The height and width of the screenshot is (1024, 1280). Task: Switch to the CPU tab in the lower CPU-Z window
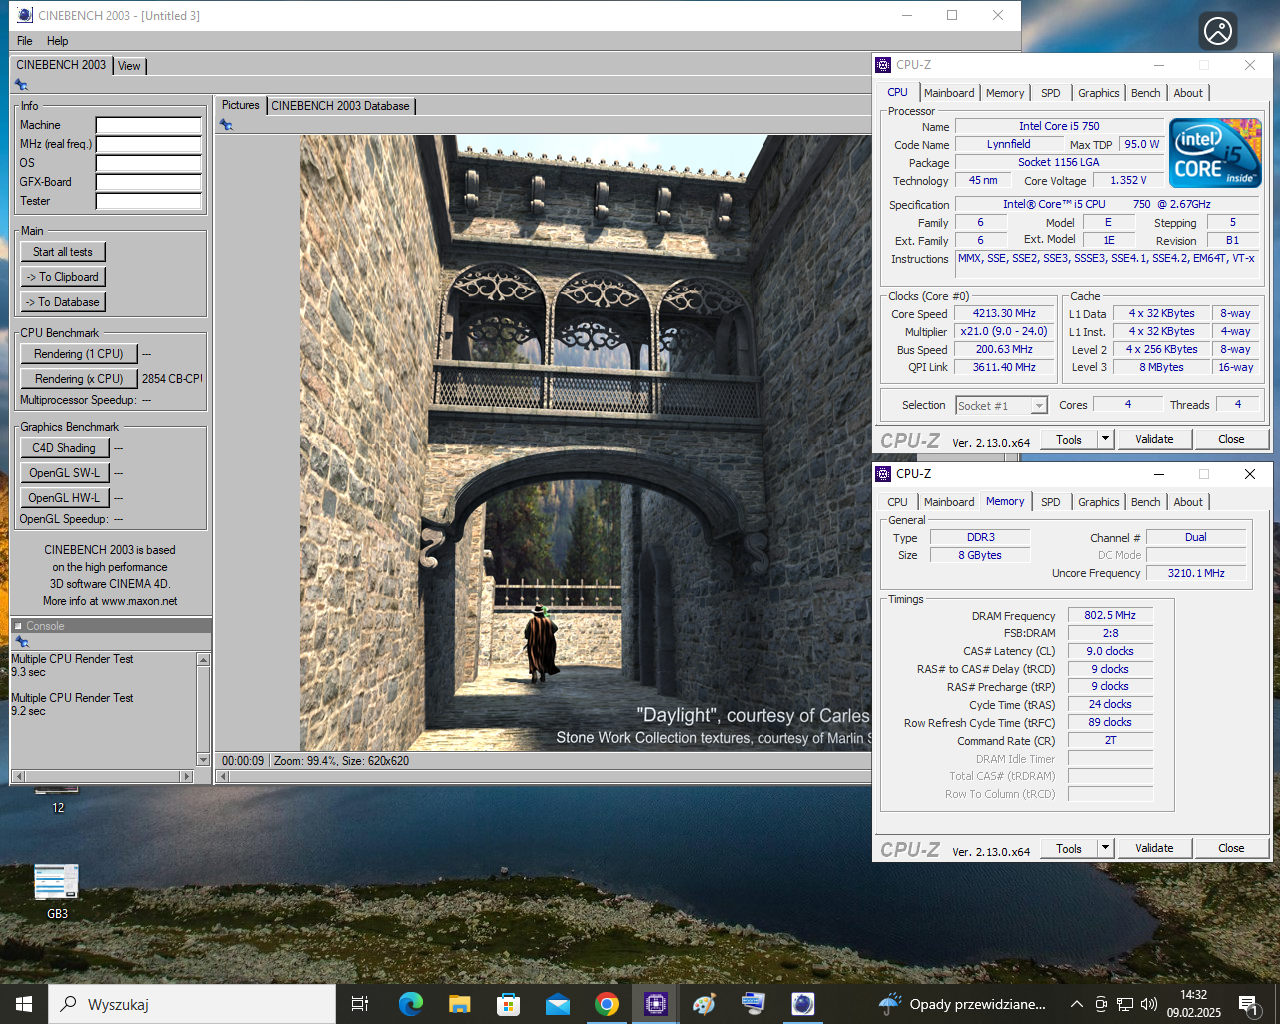897,502
